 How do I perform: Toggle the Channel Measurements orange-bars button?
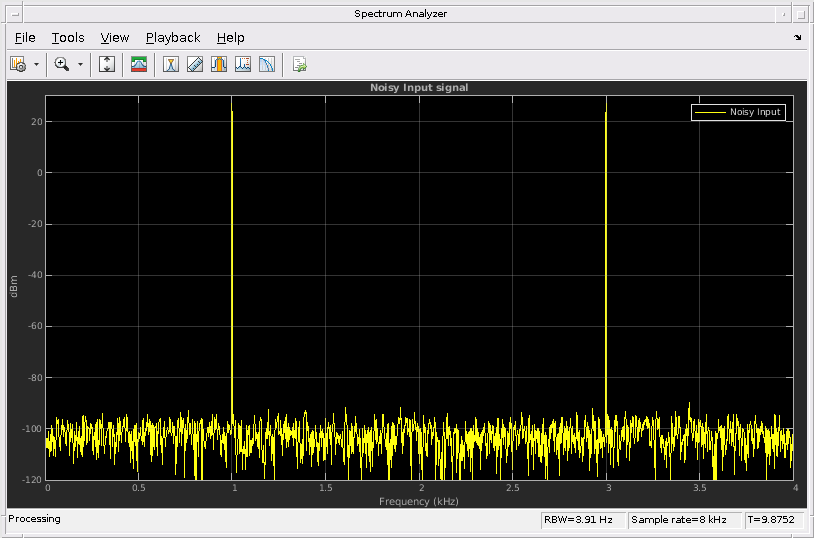point(219,64)
